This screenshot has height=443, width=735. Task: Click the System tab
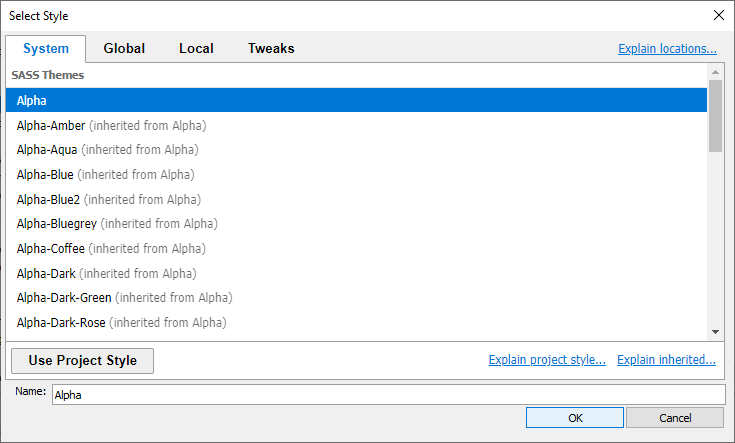tap(46, 49)
